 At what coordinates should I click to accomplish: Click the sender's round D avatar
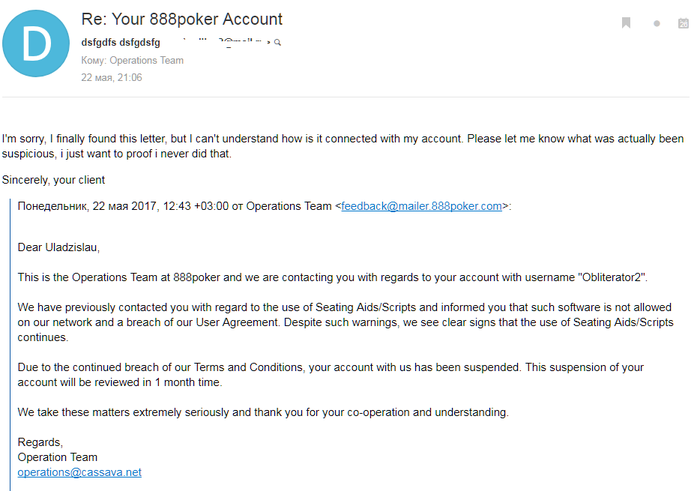point(36,44)
